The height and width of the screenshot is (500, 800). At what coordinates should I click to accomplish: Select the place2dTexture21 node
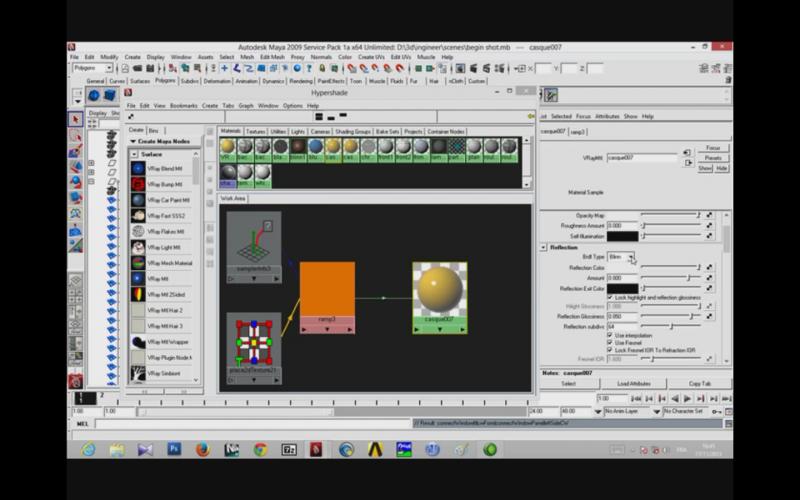(254, 348)
